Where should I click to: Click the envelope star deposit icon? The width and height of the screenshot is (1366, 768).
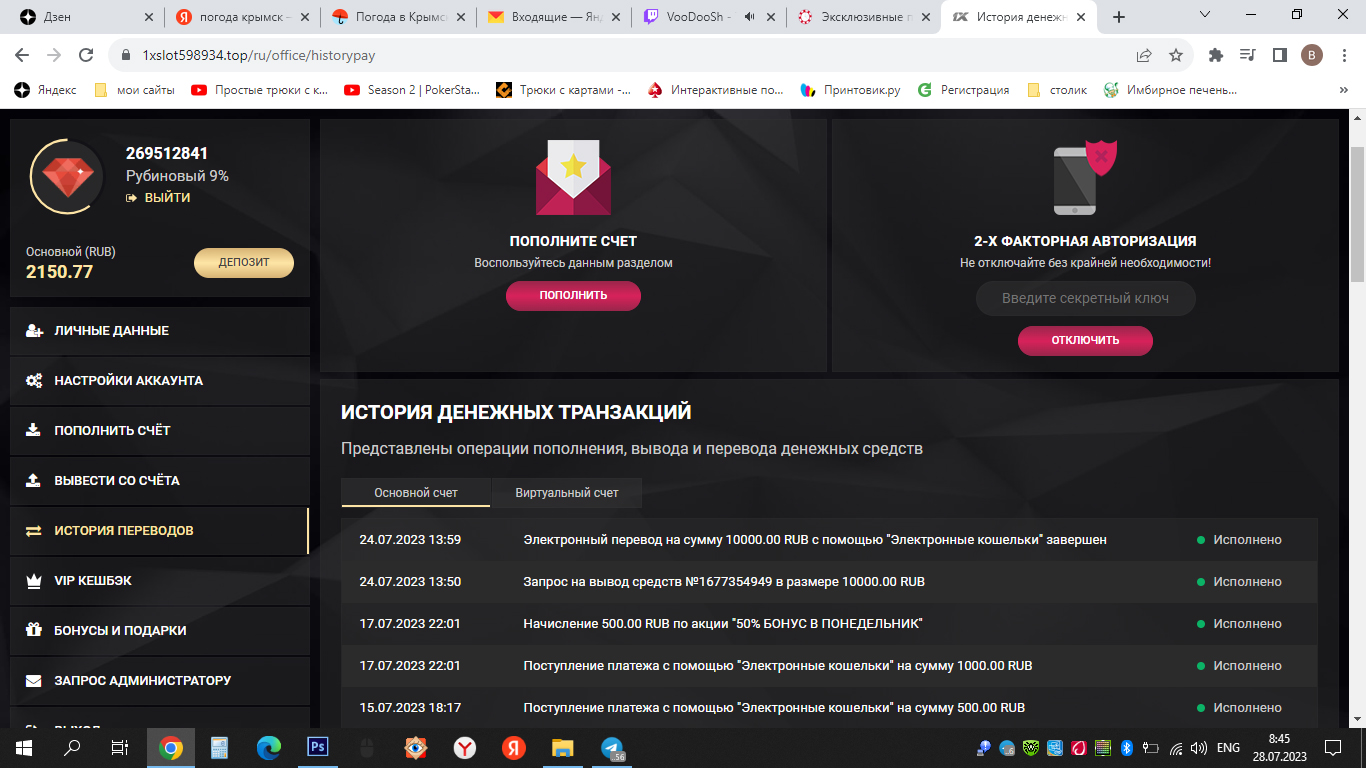(573, 177)
